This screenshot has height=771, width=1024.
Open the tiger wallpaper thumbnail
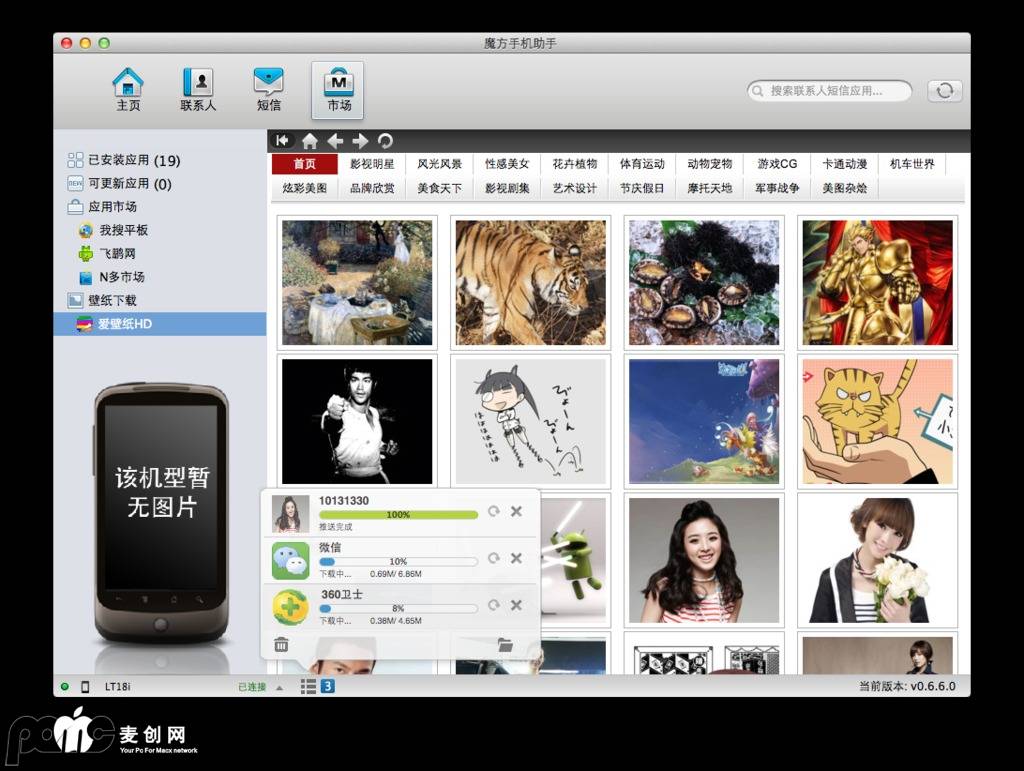(530, 282)
